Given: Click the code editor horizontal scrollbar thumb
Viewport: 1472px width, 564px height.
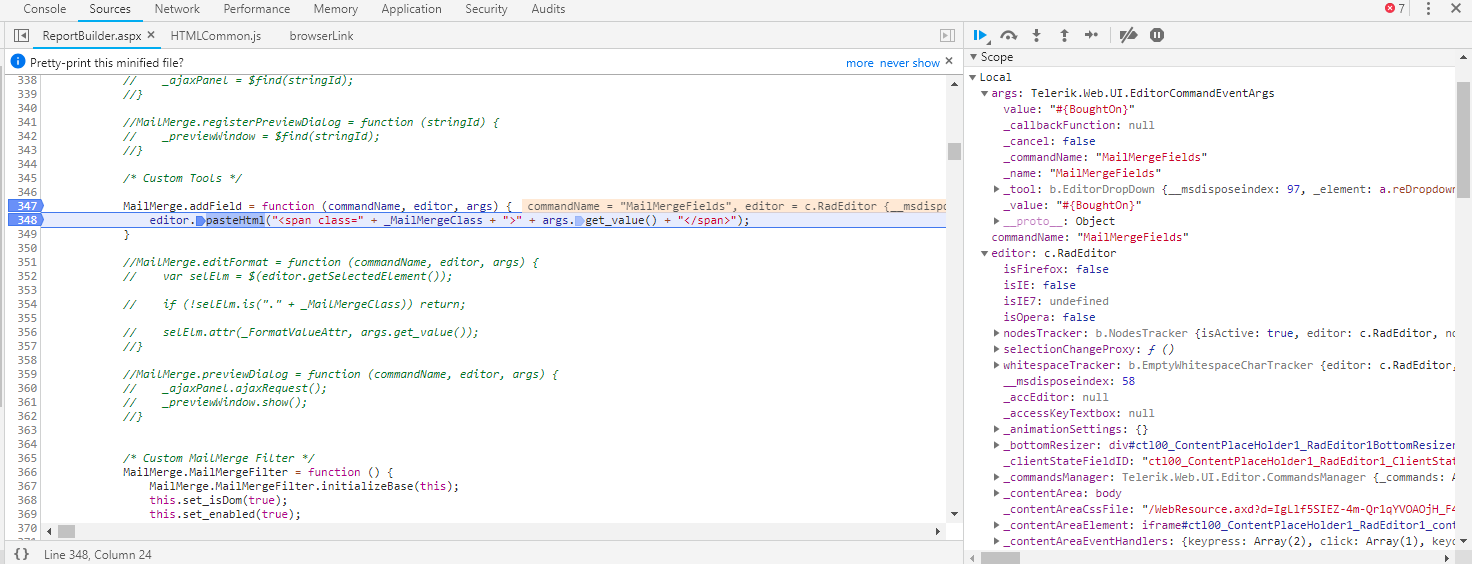Looking at the screenshot, I should [67, 531].
